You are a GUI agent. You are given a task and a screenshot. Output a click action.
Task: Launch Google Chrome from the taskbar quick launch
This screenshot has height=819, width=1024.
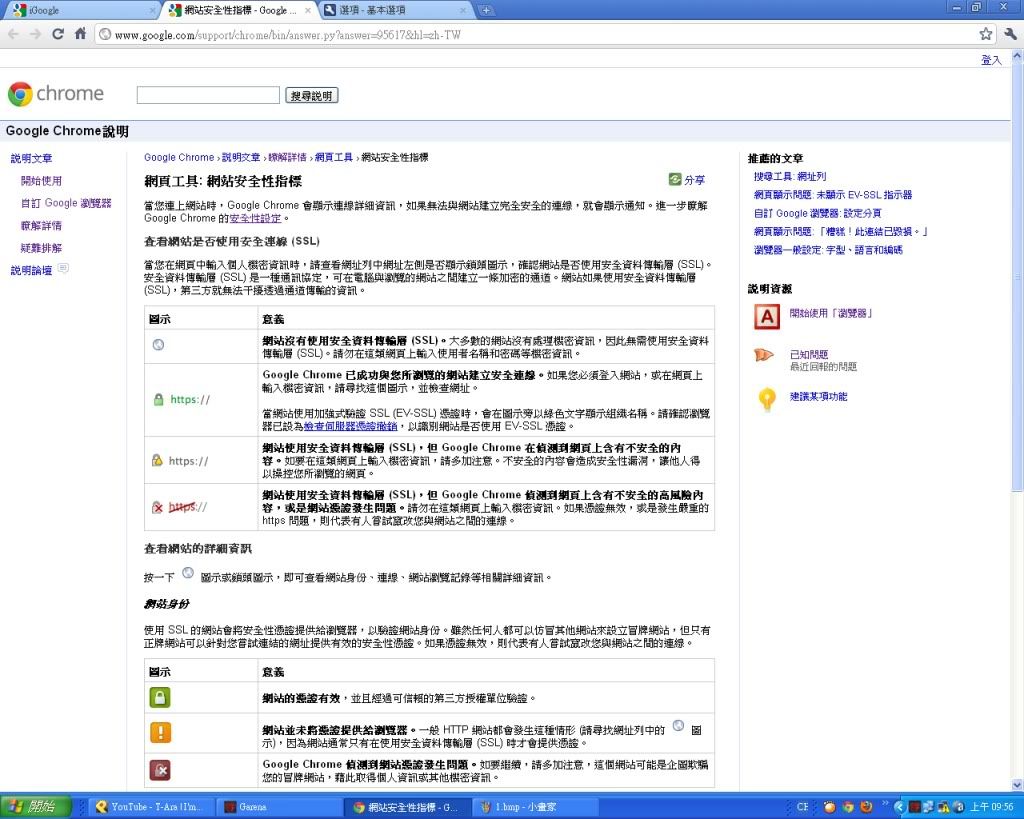pyautogui.click(x=848, y=807)
